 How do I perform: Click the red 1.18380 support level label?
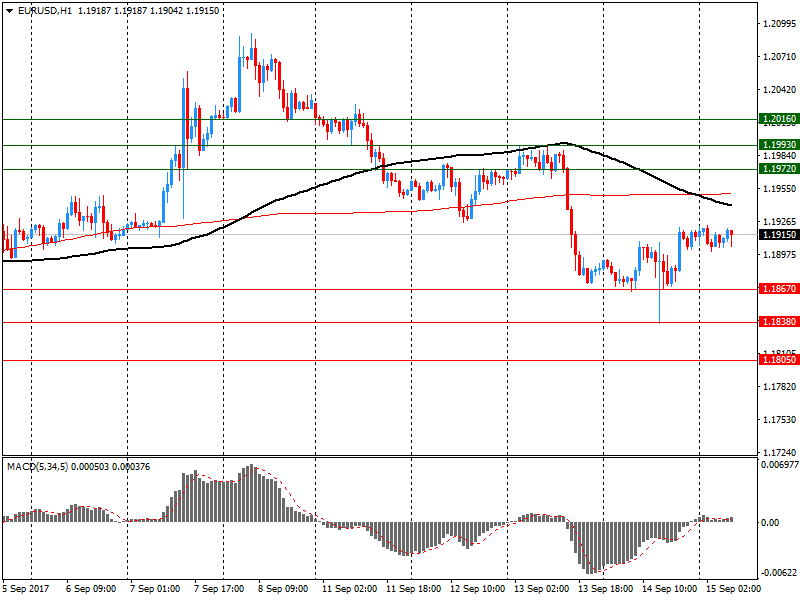779,322
